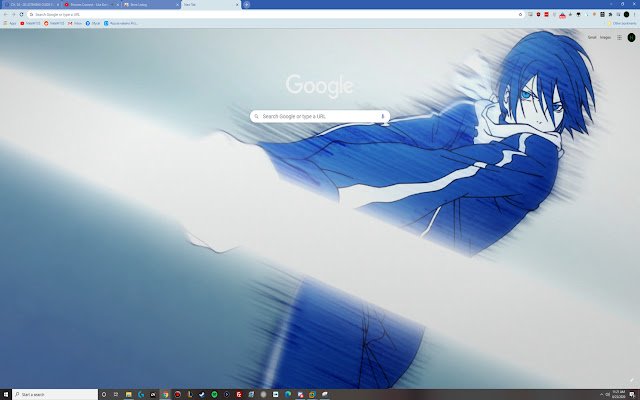This screenshot has width=640, height=400.
Task: Open the rightmost bookmark in the bookmarks bar
Action: 120,23
